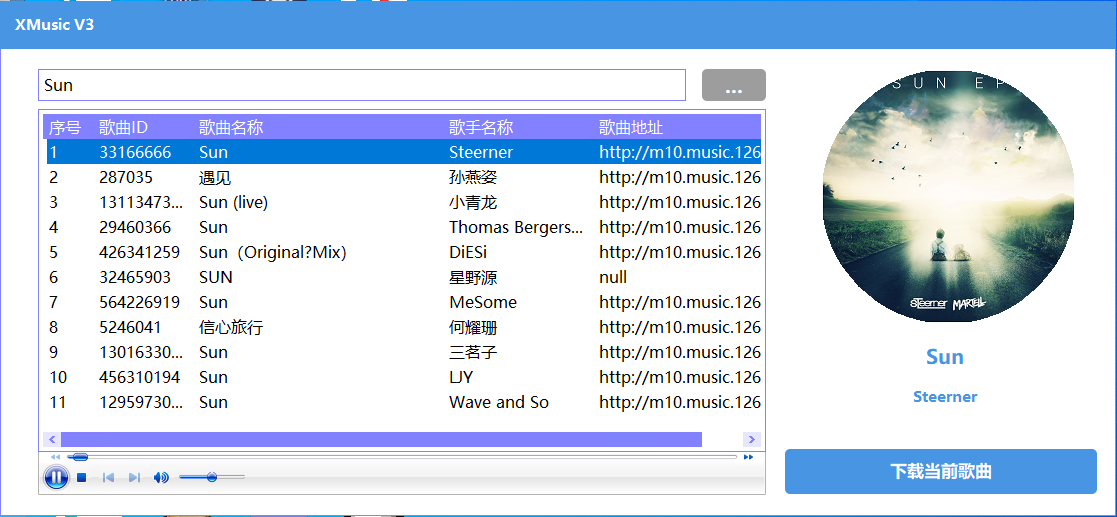Click the song ID 33166666
This screenshot has width=1117, height=517.
click(x=135, y=152)
